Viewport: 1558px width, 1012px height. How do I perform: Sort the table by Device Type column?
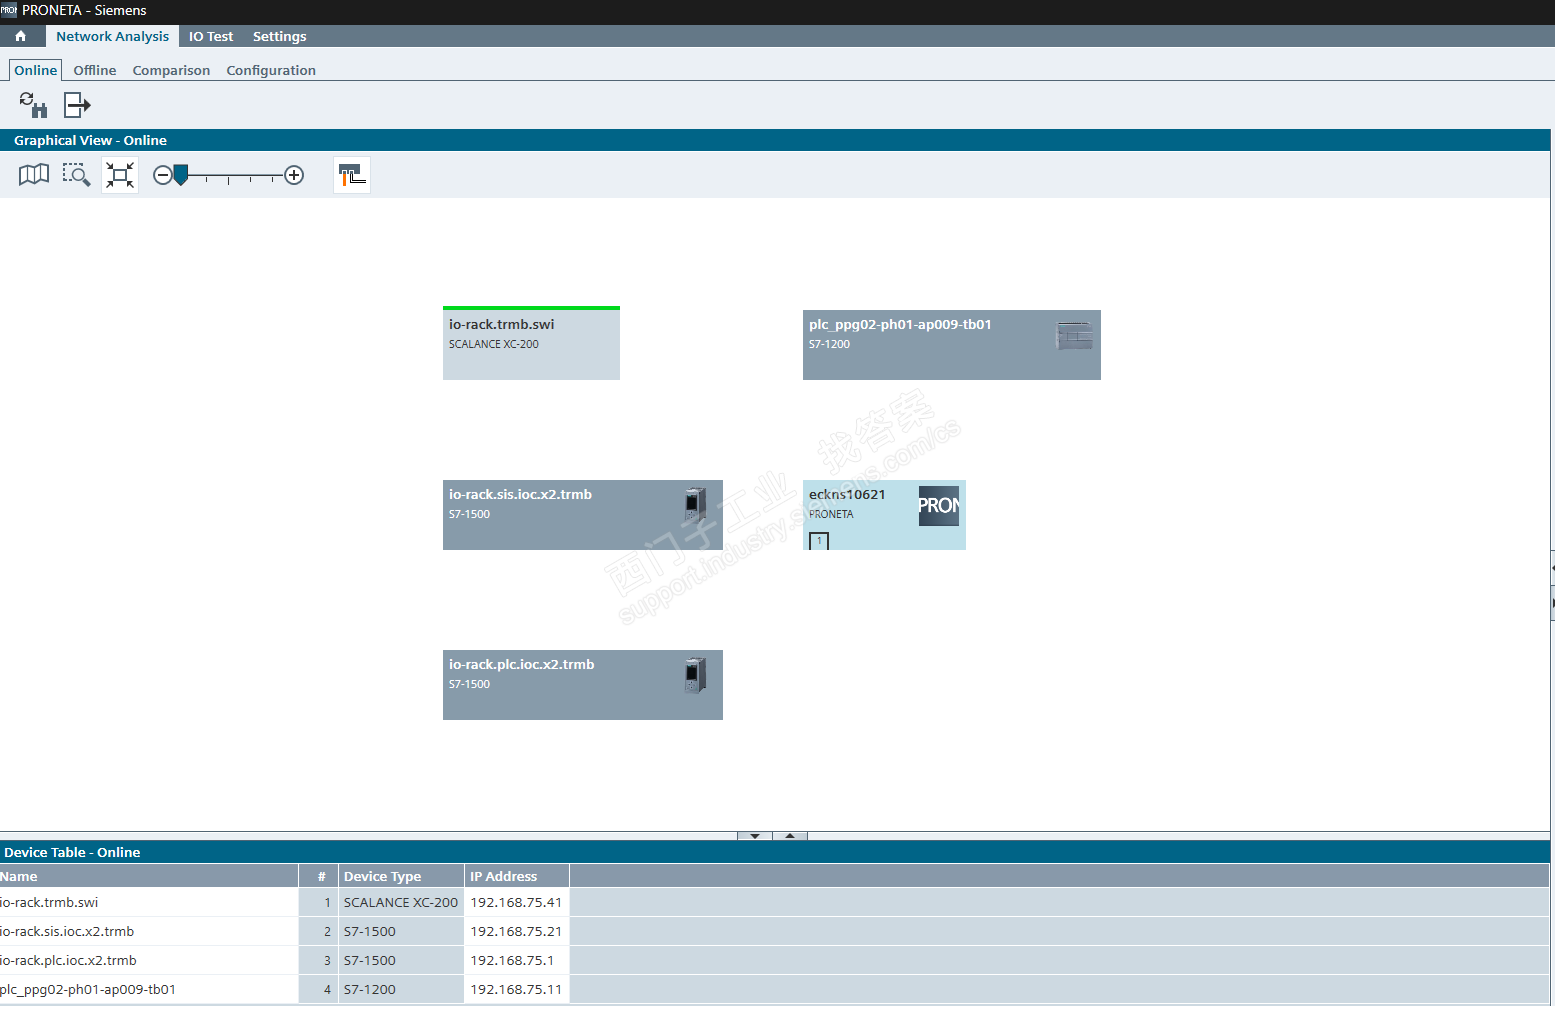click(x=402, y=876)
